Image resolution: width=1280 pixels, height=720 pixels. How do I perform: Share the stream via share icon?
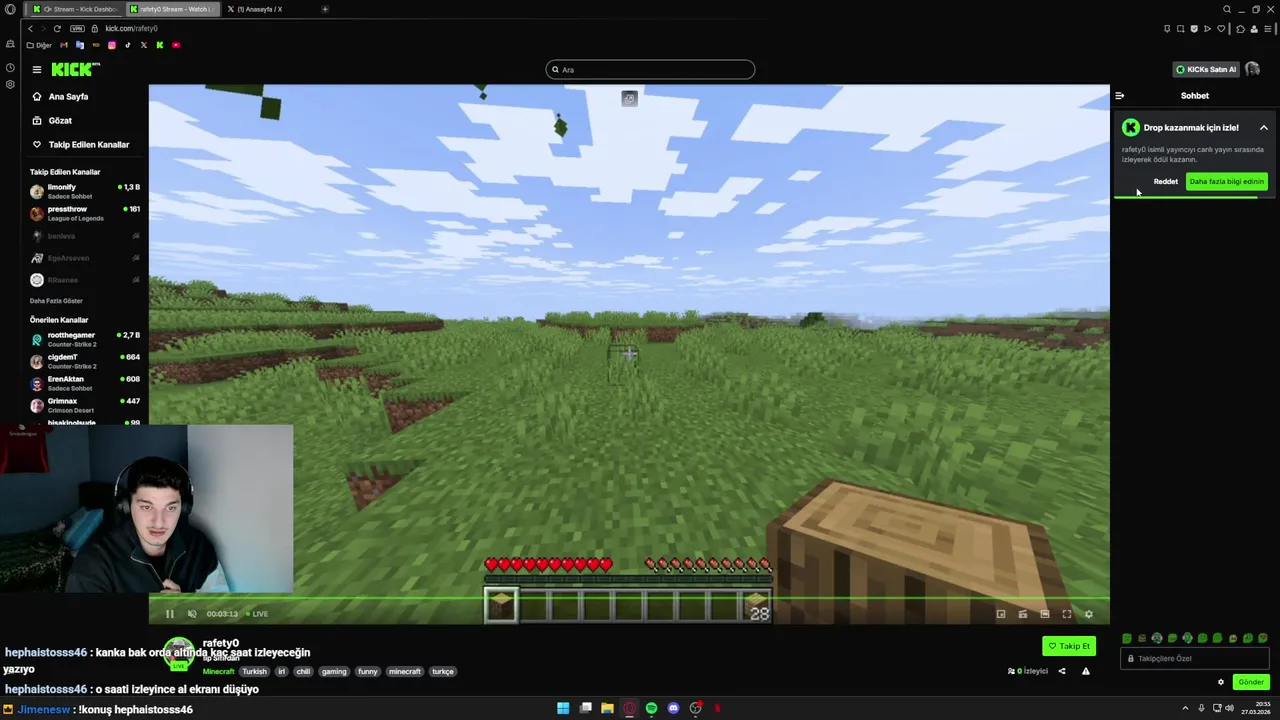(x=1062, y=671)
